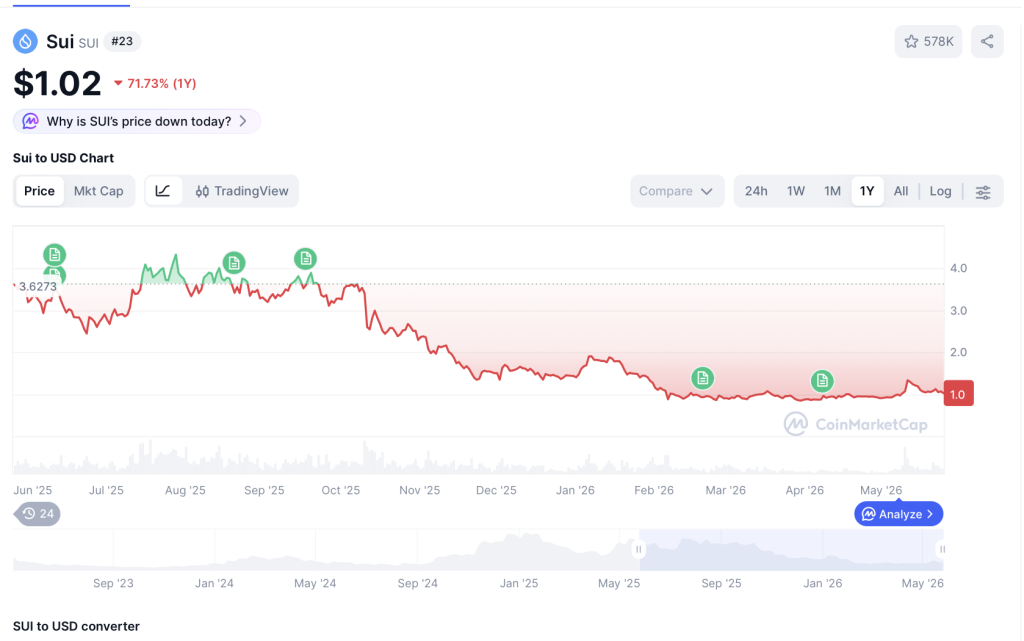Click the Oct '25 axis label

[x=340, y=490]
